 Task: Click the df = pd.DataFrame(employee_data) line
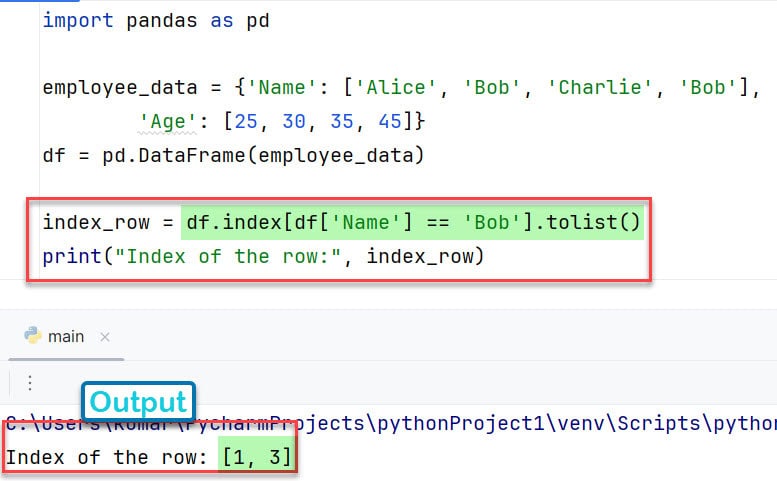coord(233,156)
